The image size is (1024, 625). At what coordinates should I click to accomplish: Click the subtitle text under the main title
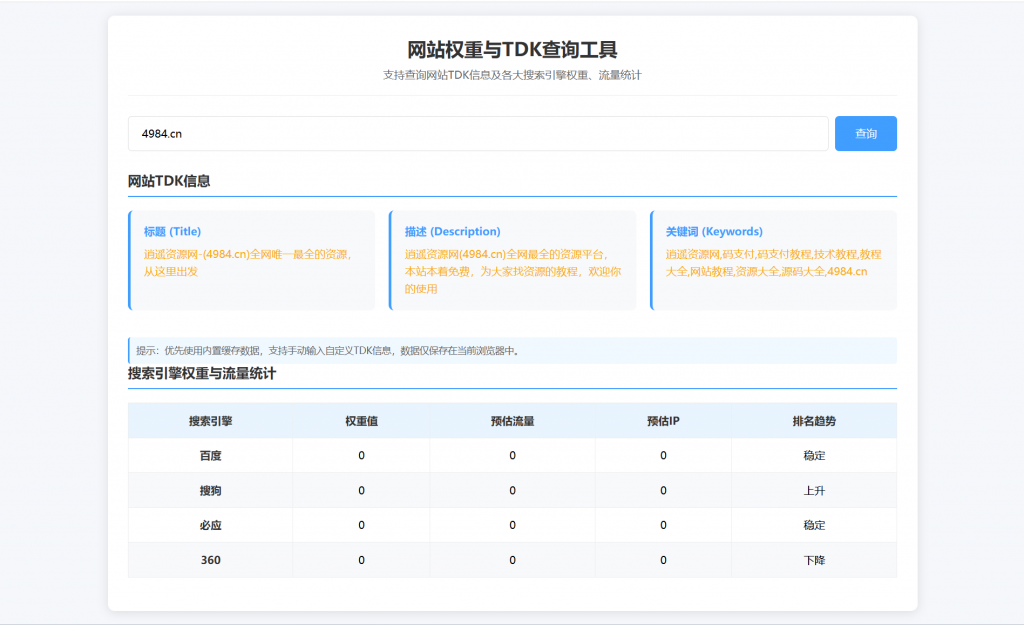[512, 73]
